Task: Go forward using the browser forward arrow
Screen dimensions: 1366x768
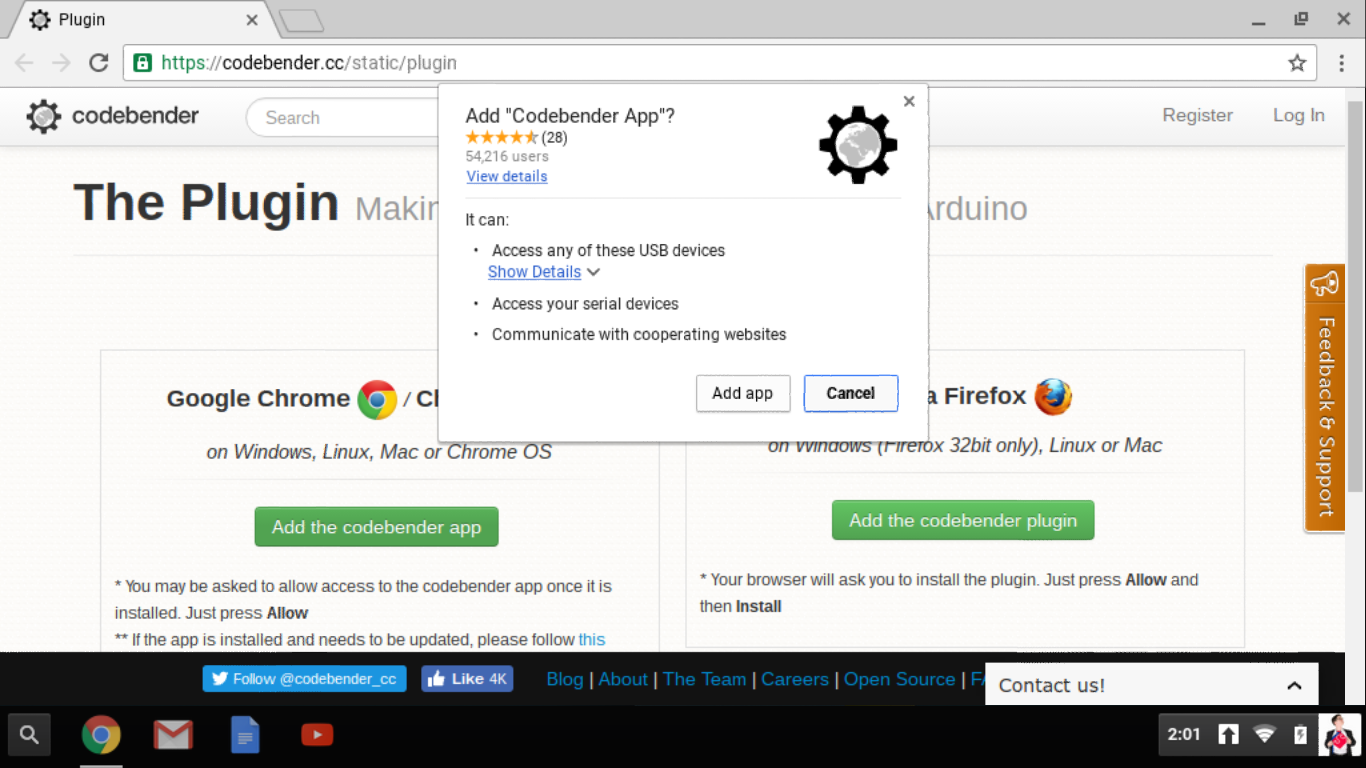Action: pyautogui.click(x=61, y=63)
